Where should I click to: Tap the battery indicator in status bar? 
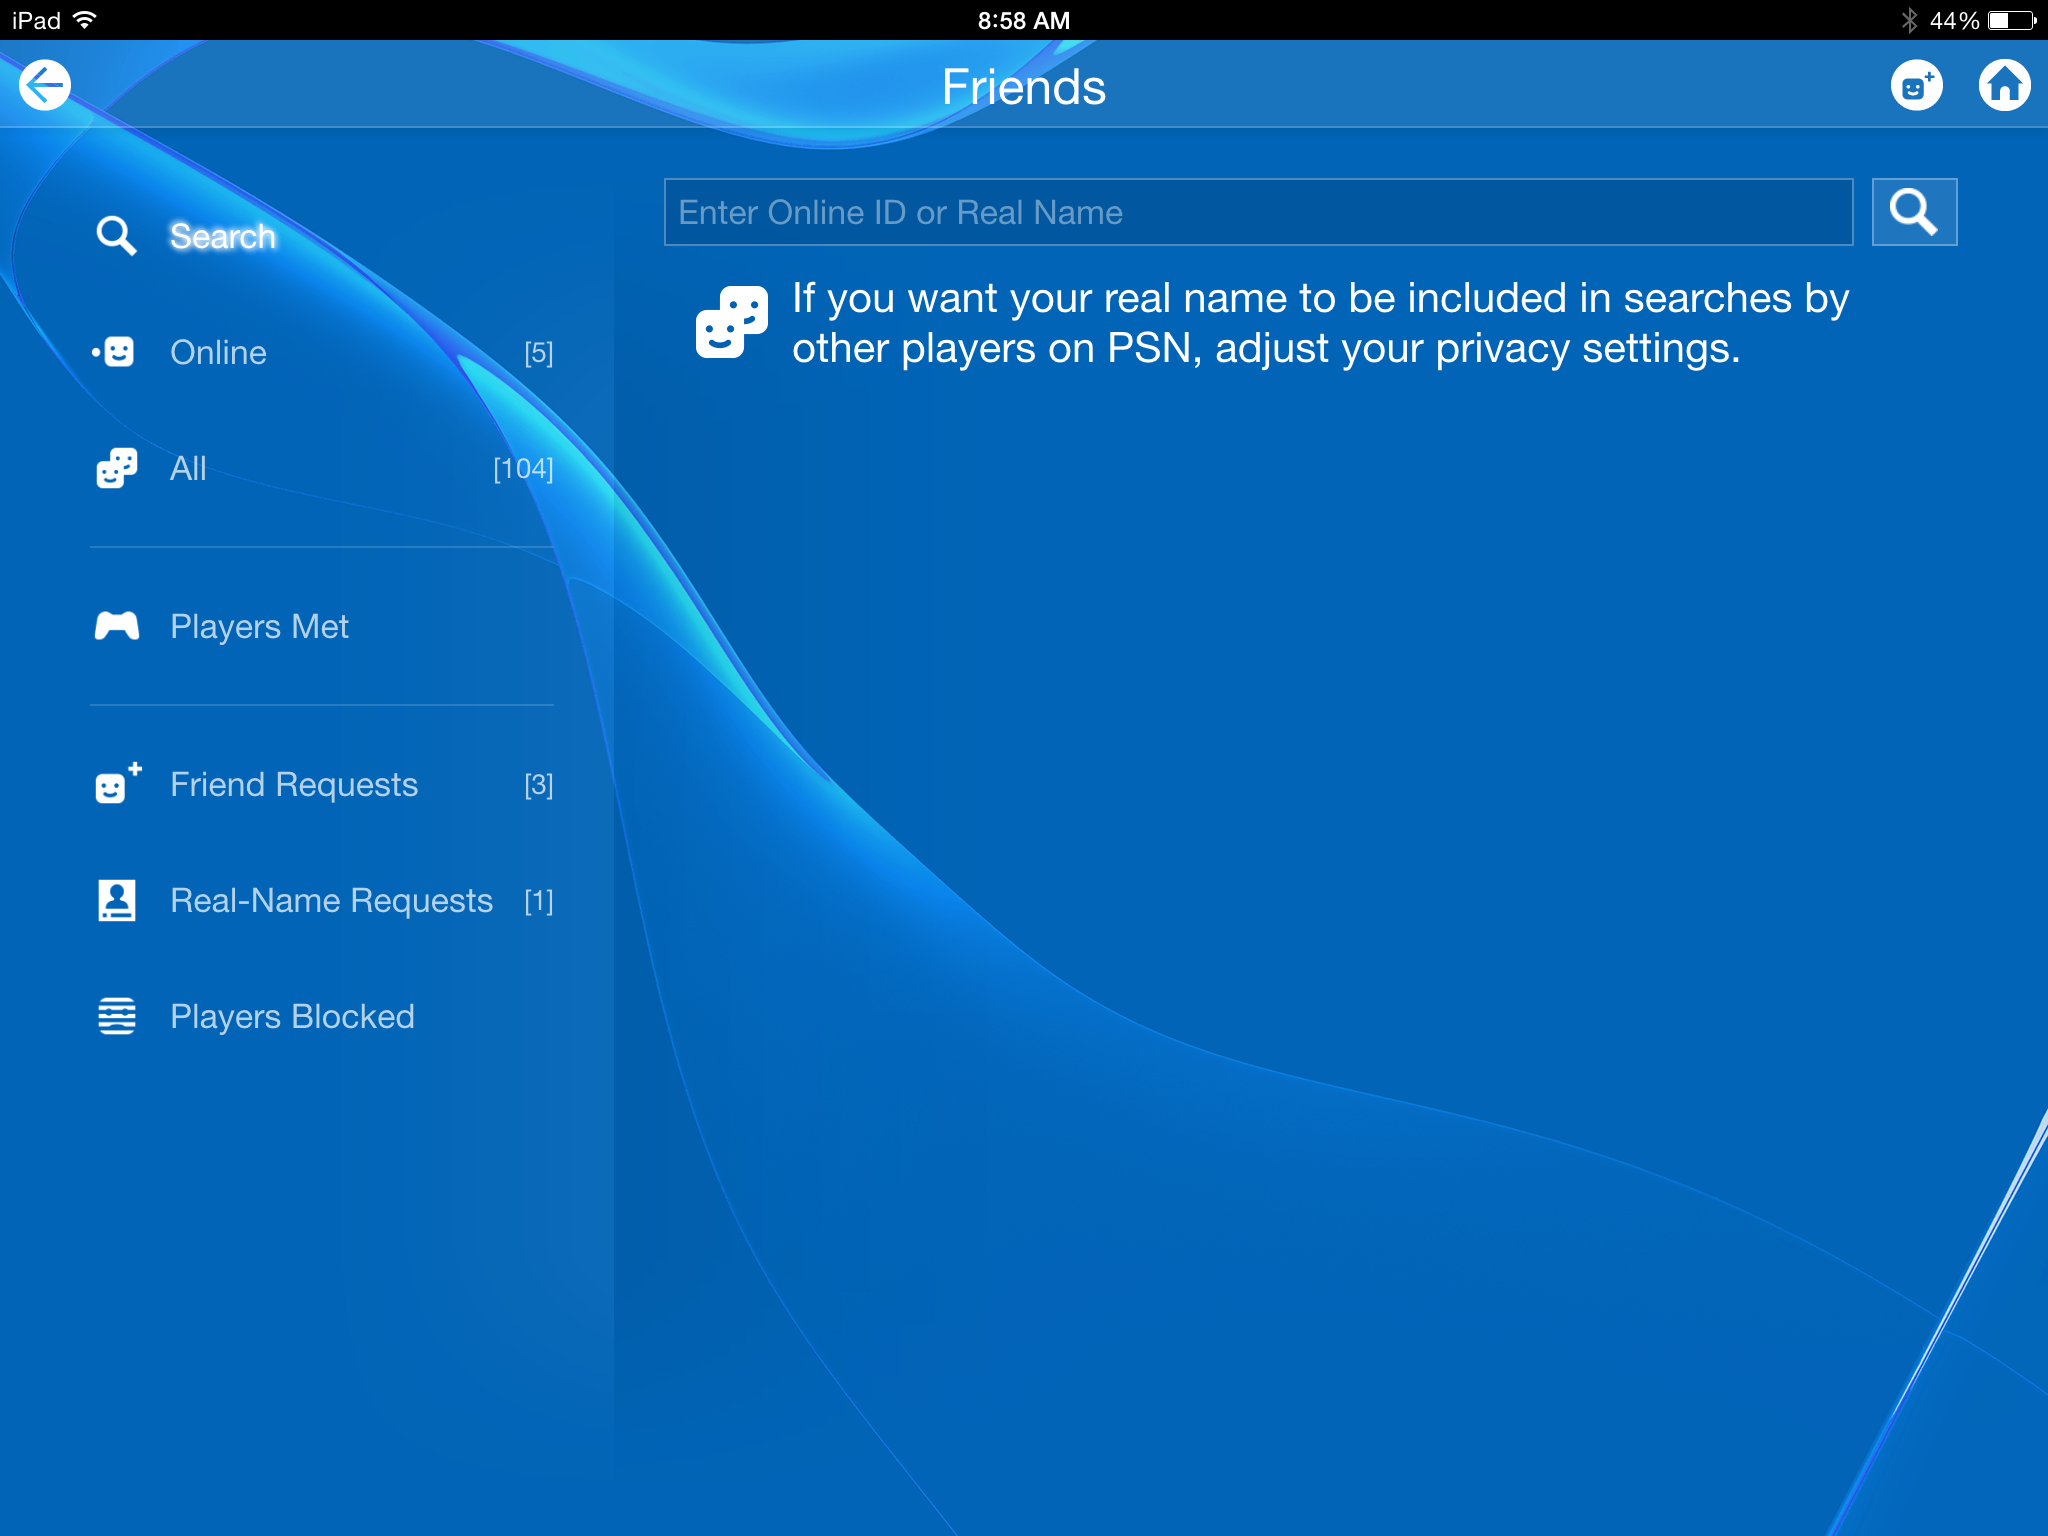pyautogui.click(x=2010, y=18)
